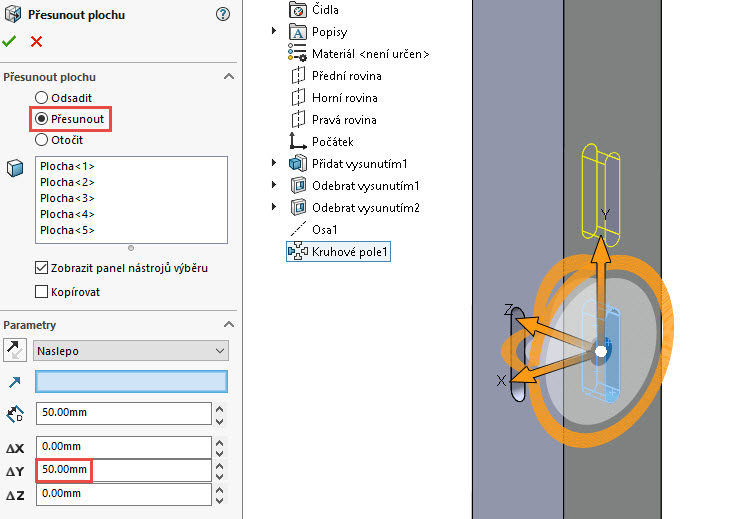Click the distance field showing 50.00mm
Screen dimensions: 750x519
coord(123,413)
